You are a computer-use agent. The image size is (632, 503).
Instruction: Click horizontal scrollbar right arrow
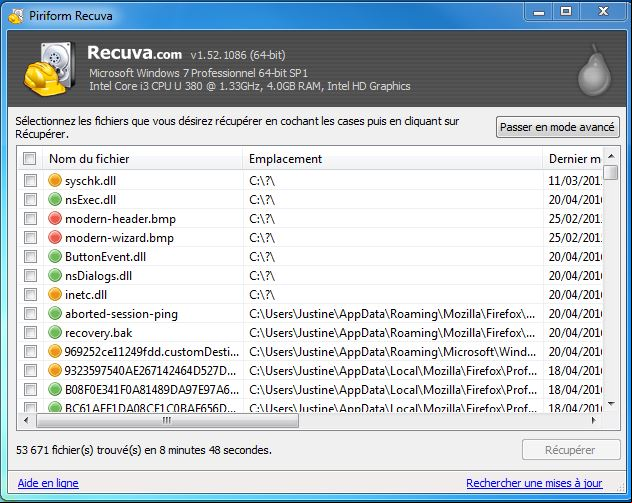pyautogui.click(x=594, y=420)
